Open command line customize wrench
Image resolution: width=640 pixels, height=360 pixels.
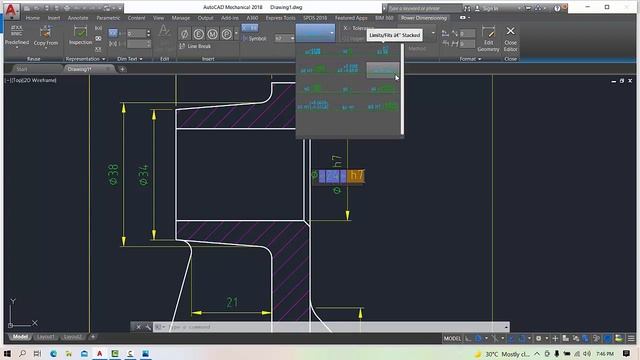pos(148,327)
